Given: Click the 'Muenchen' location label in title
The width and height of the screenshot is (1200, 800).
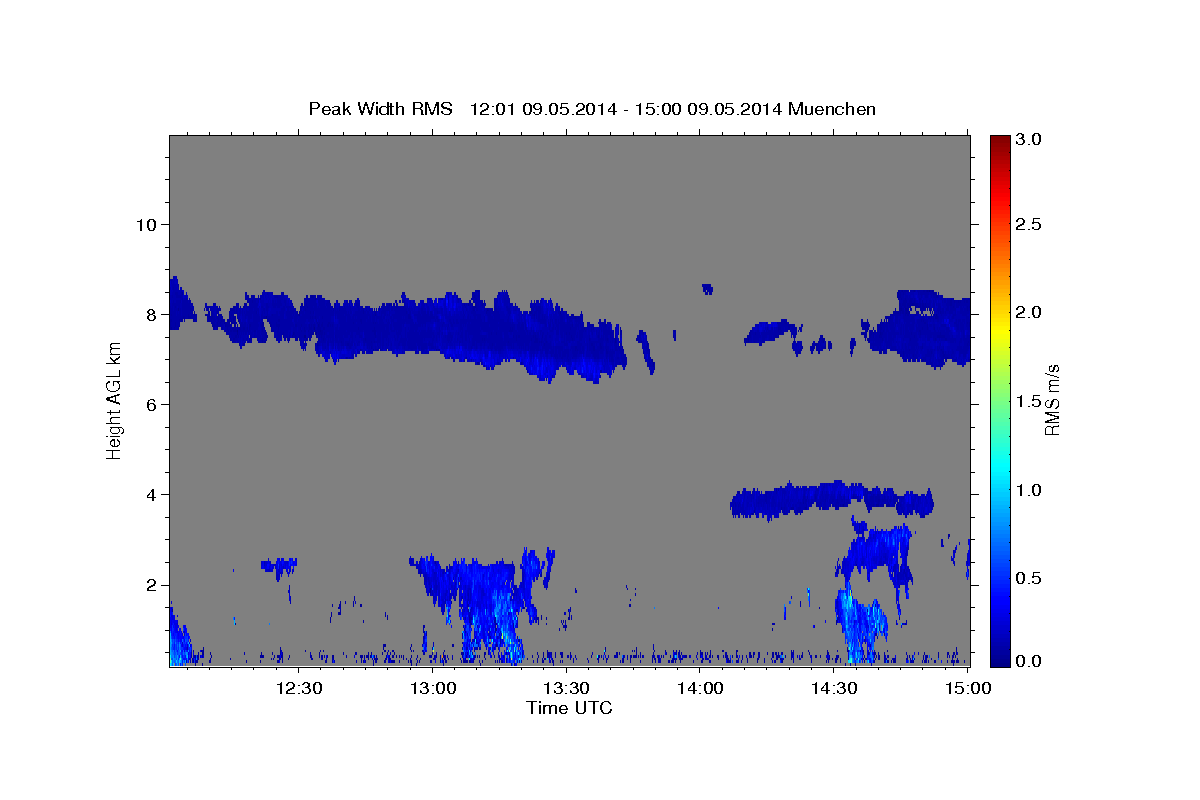Looking at the screenshot, I should click(x=832, y=108).
